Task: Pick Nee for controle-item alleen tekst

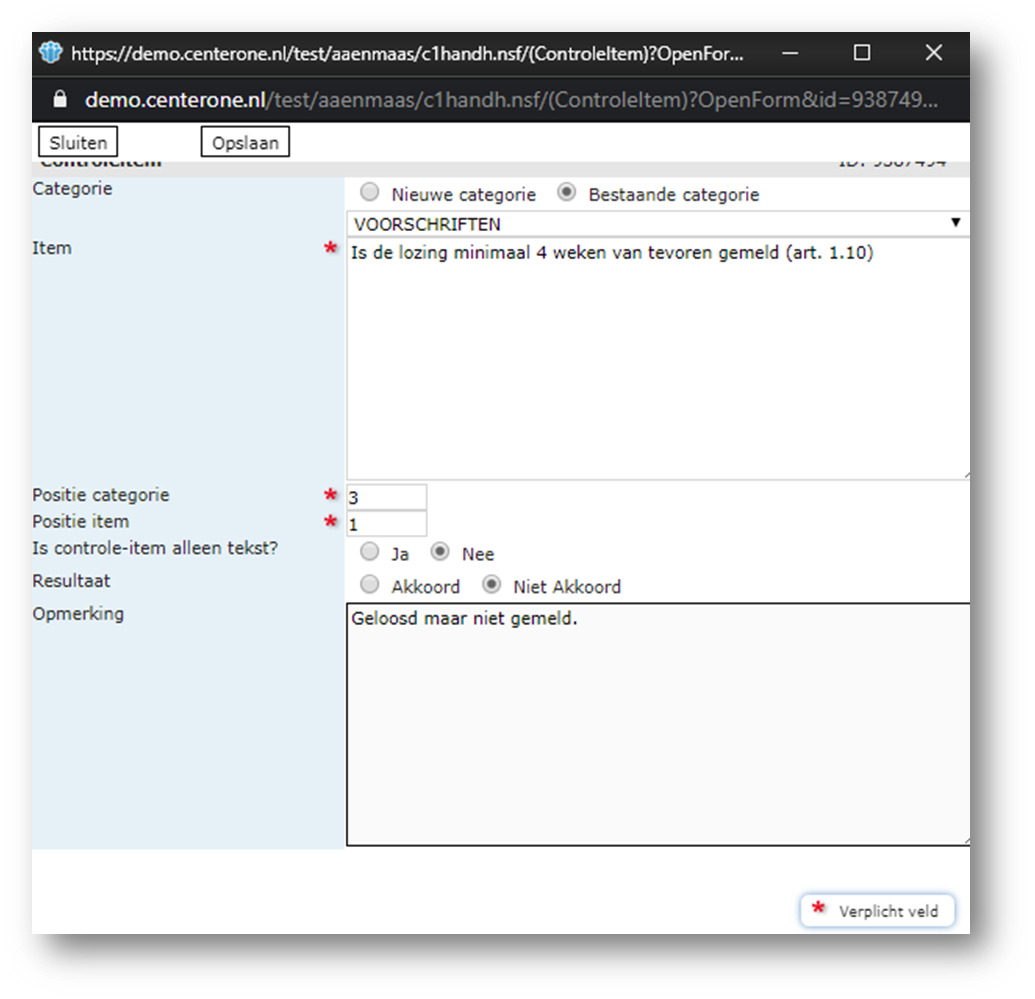Action: click(x=440, y=552)
